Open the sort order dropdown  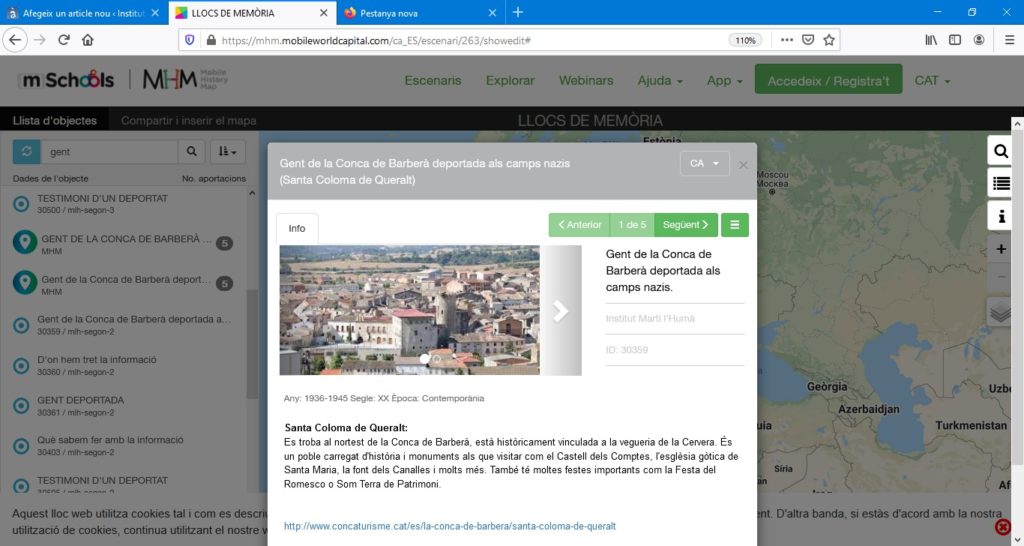tap(227, 152)
